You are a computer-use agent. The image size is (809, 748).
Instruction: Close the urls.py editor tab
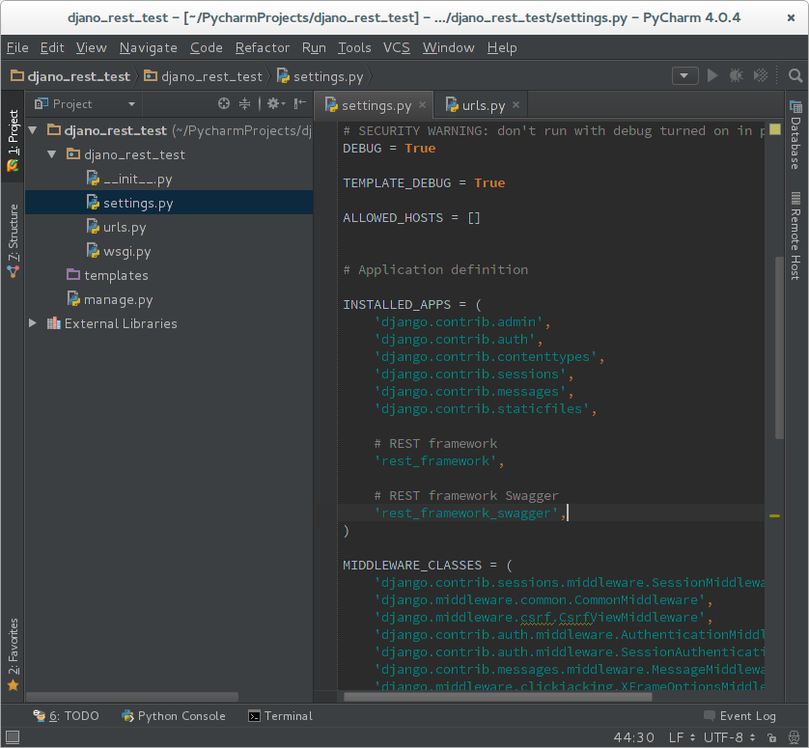(x=515, y=105)
